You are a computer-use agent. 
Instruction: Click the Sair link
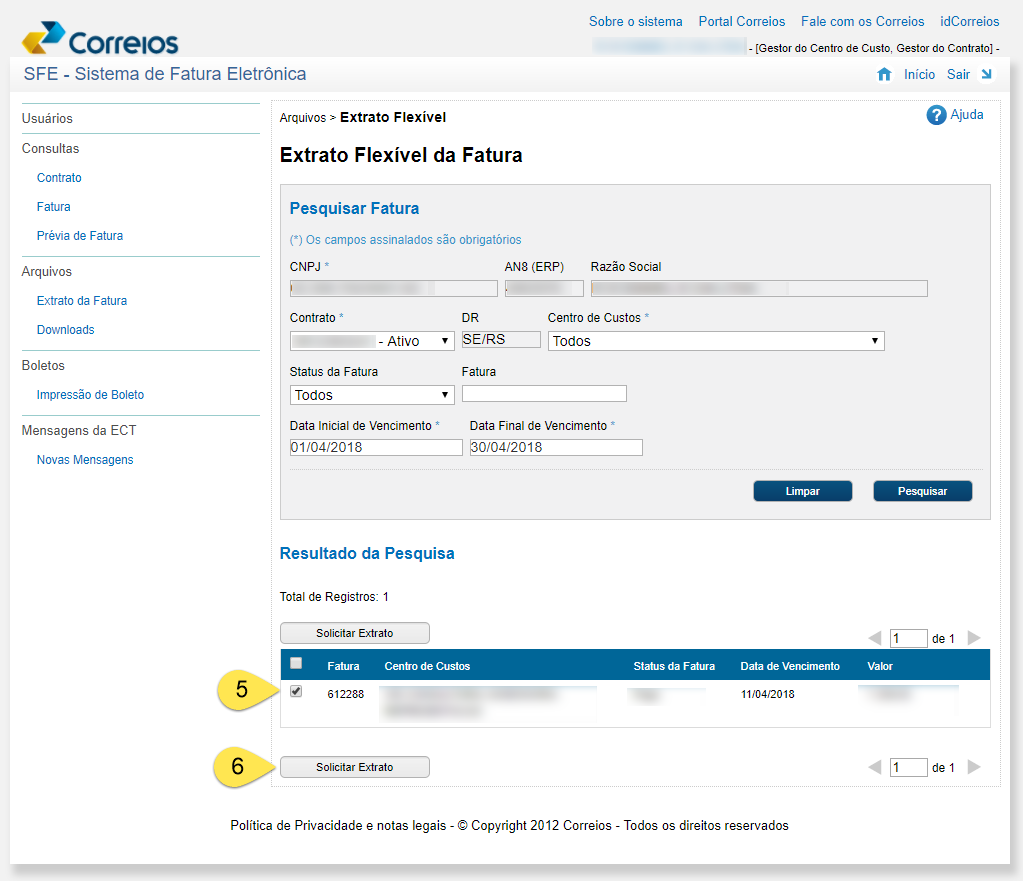(x=958, y=74)
